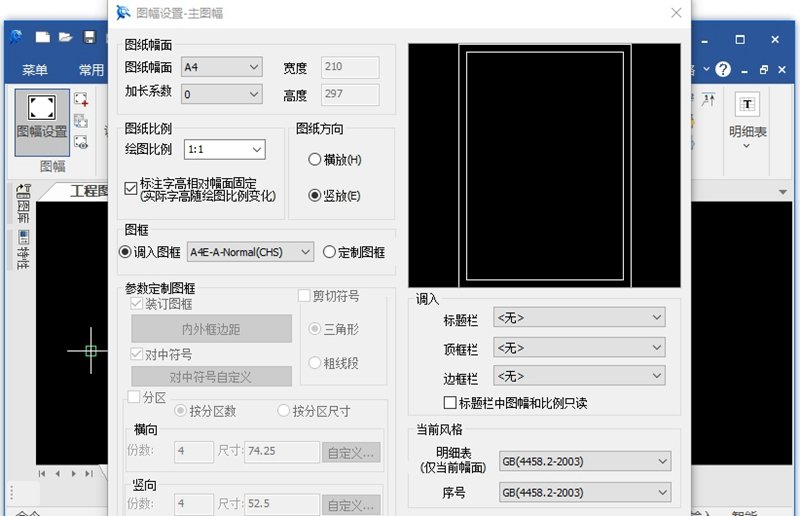Screen dimensions: 800x516
Task: Click 自定义 button in 横向 row
Action: pyautogui.click(x=351, y=452)
